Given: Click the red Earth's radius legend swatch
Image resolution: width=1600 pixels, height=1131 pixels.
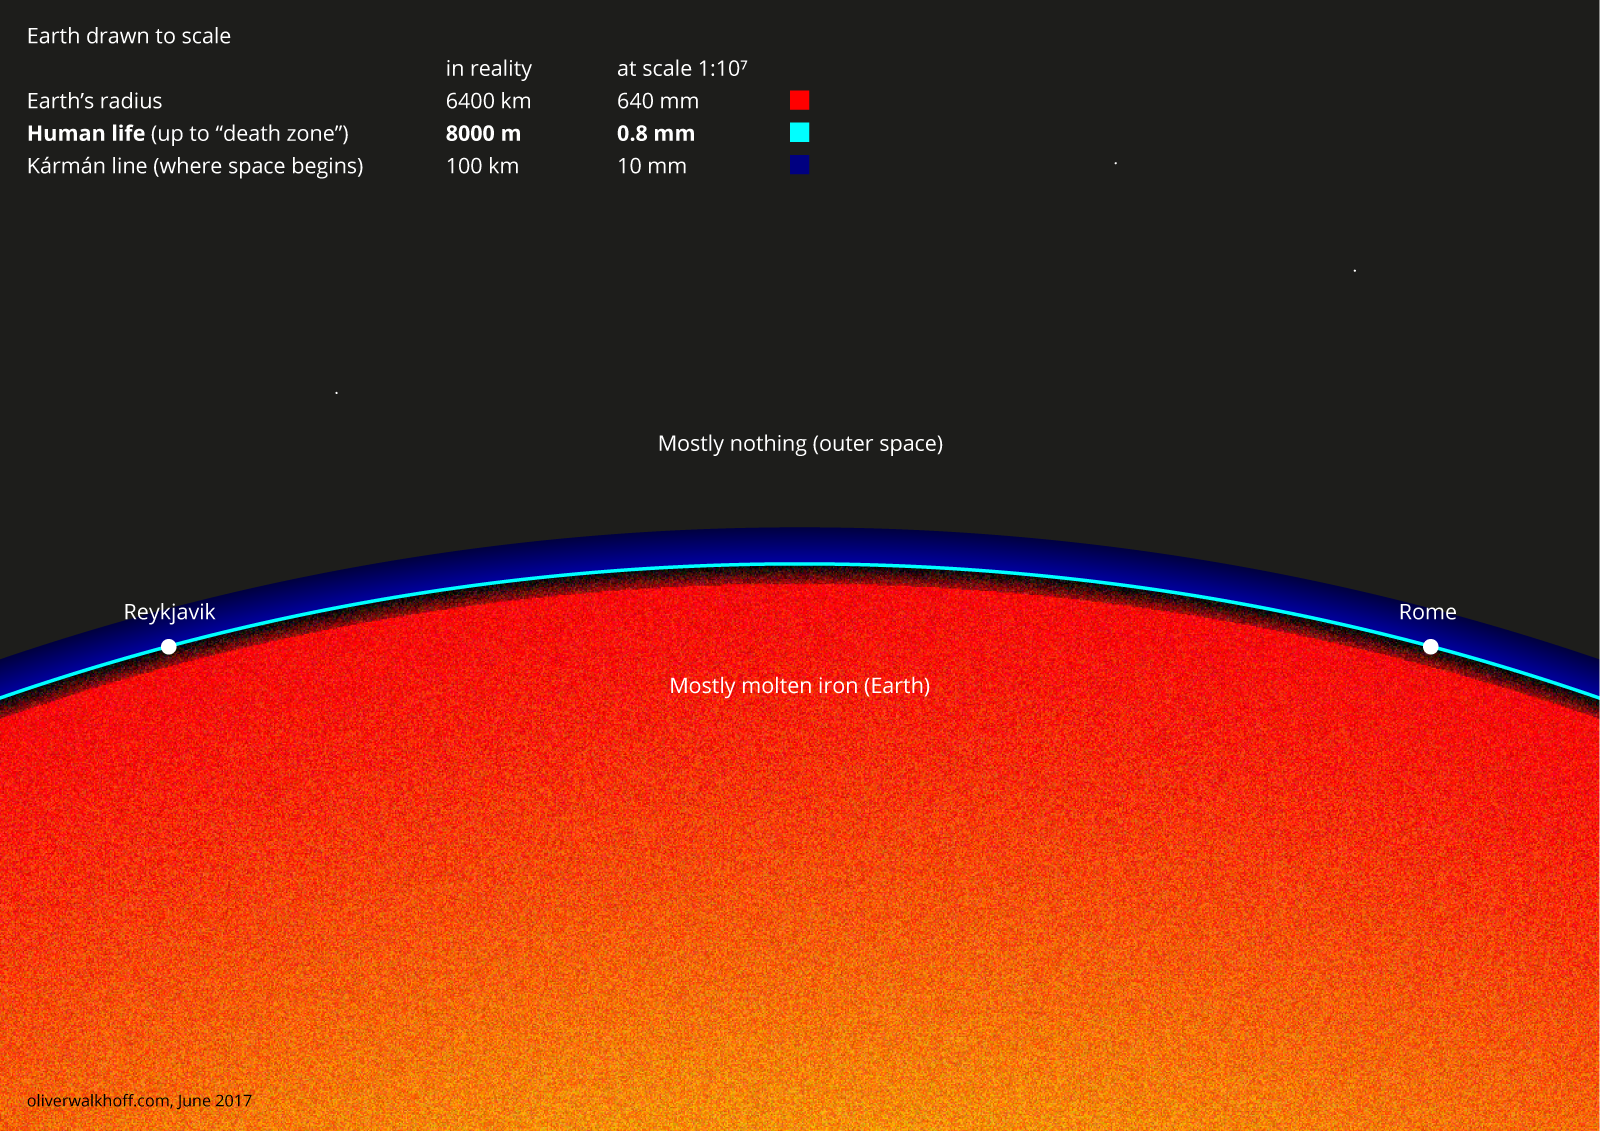Looking at the screenshot, I should pyautogui.click(x=799, y=100).
